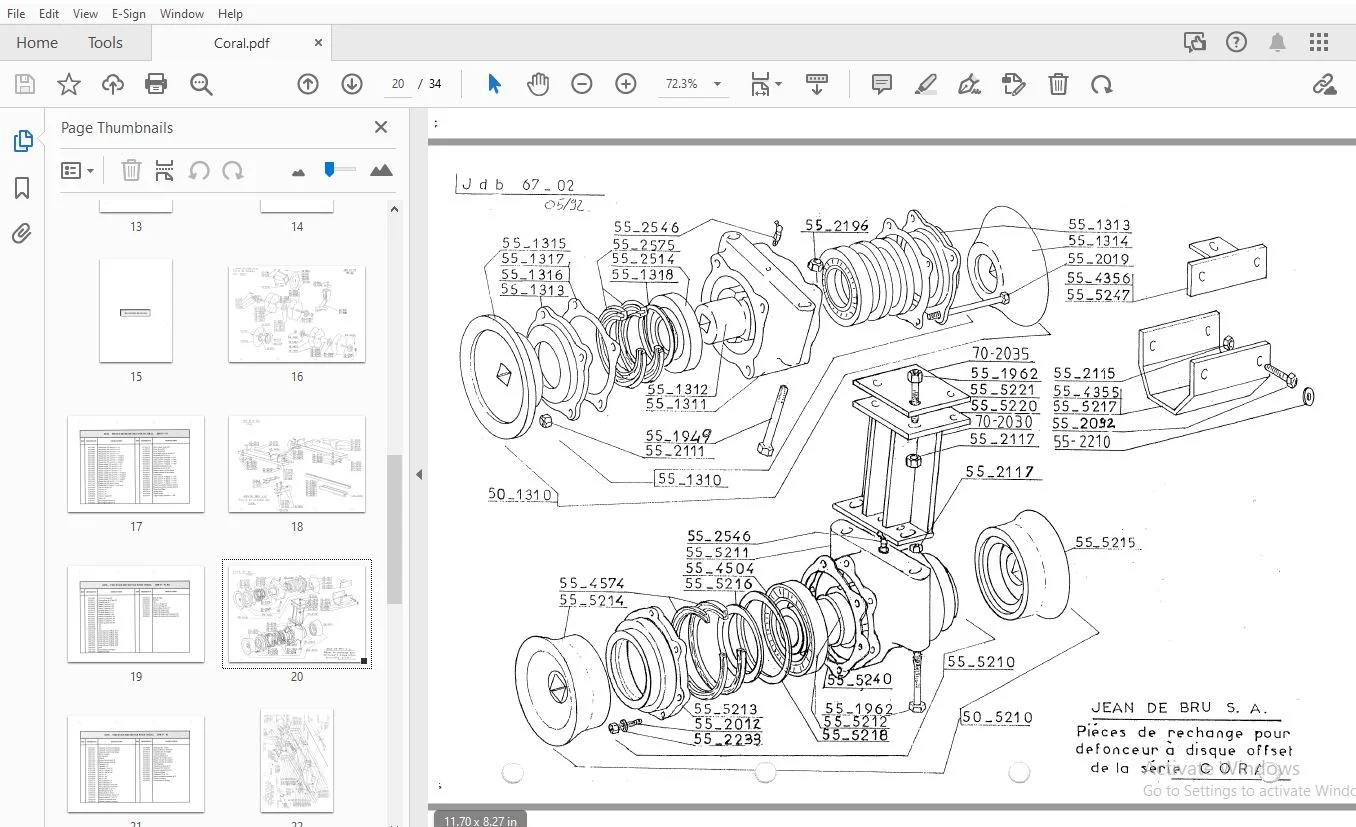The height and width of the screenshot is (827, 1356).
Task: Open the File menu
Action: coord(16,14)
